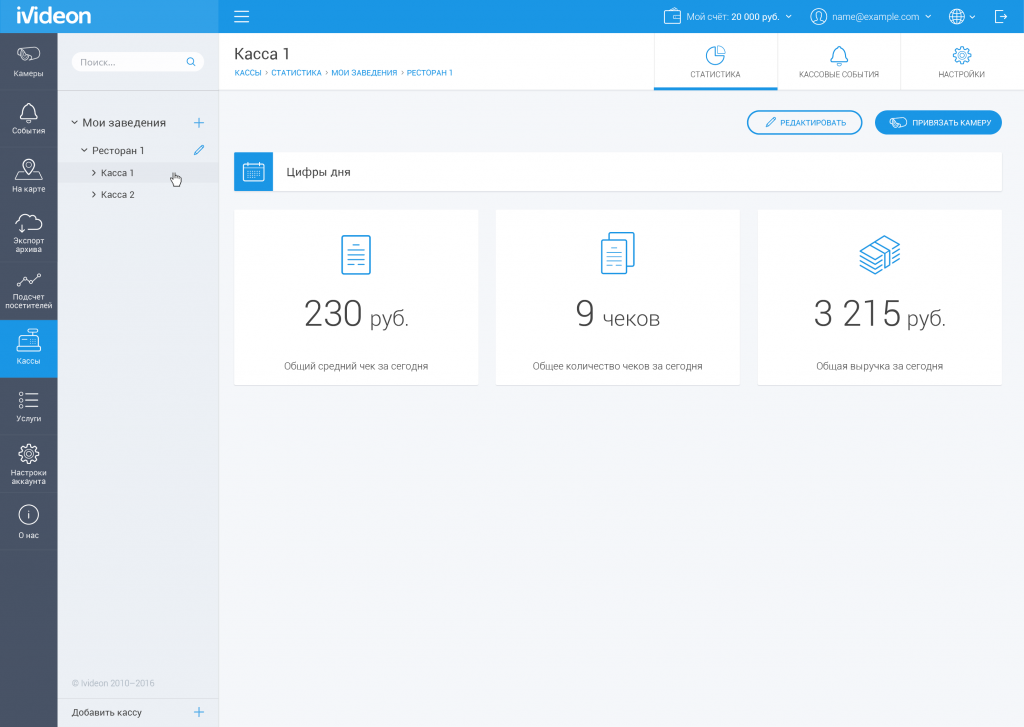Click Общая выручка за сегодня caption
1024x727 pixels.
click(880, 366)
